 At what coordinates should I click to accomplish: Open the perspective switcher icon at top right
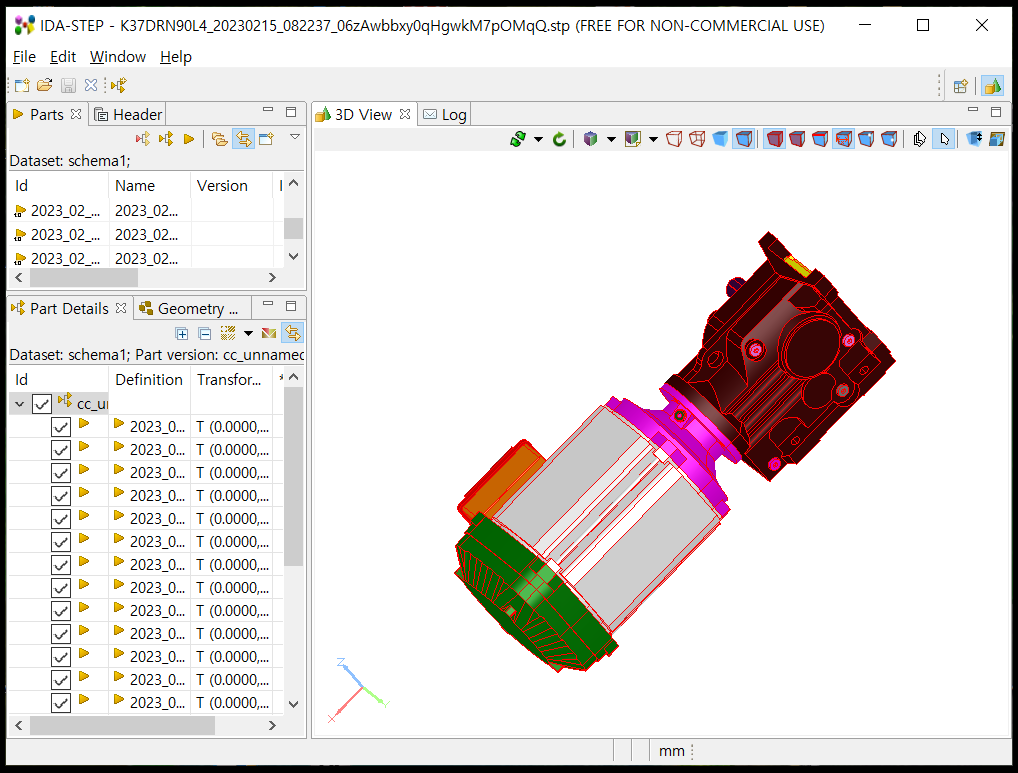[x=961, y=86]
